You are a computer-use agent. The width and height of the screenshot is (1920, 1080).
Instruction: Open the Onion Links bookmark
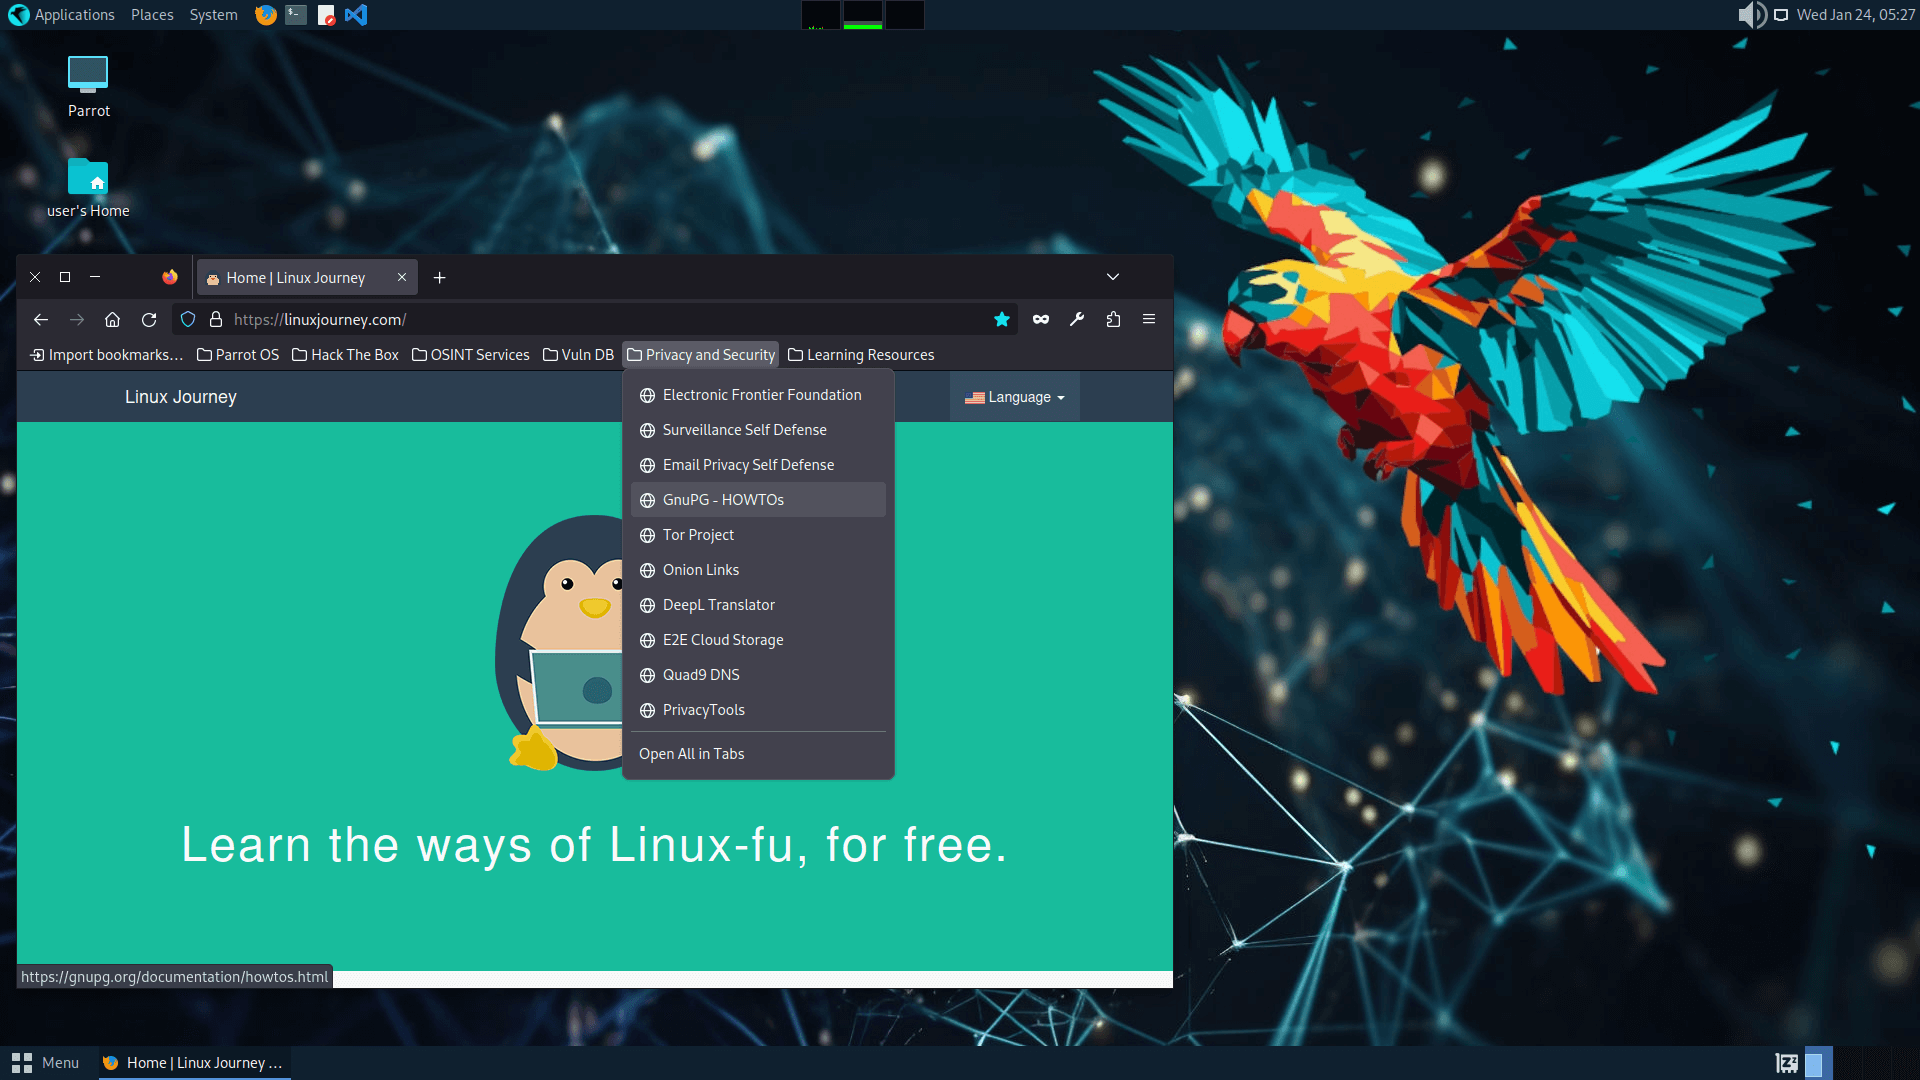[x=758, y=570]
